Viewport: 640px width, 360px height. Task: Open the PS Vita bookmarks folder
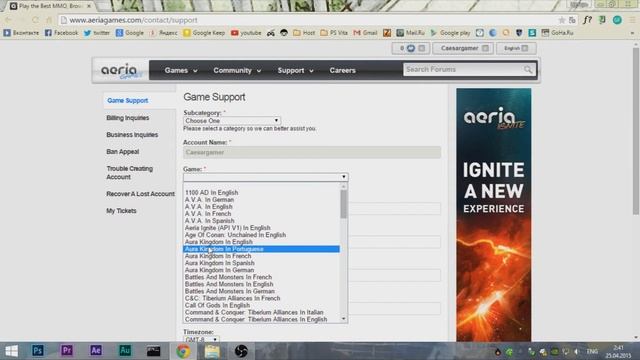pos(334,33)
